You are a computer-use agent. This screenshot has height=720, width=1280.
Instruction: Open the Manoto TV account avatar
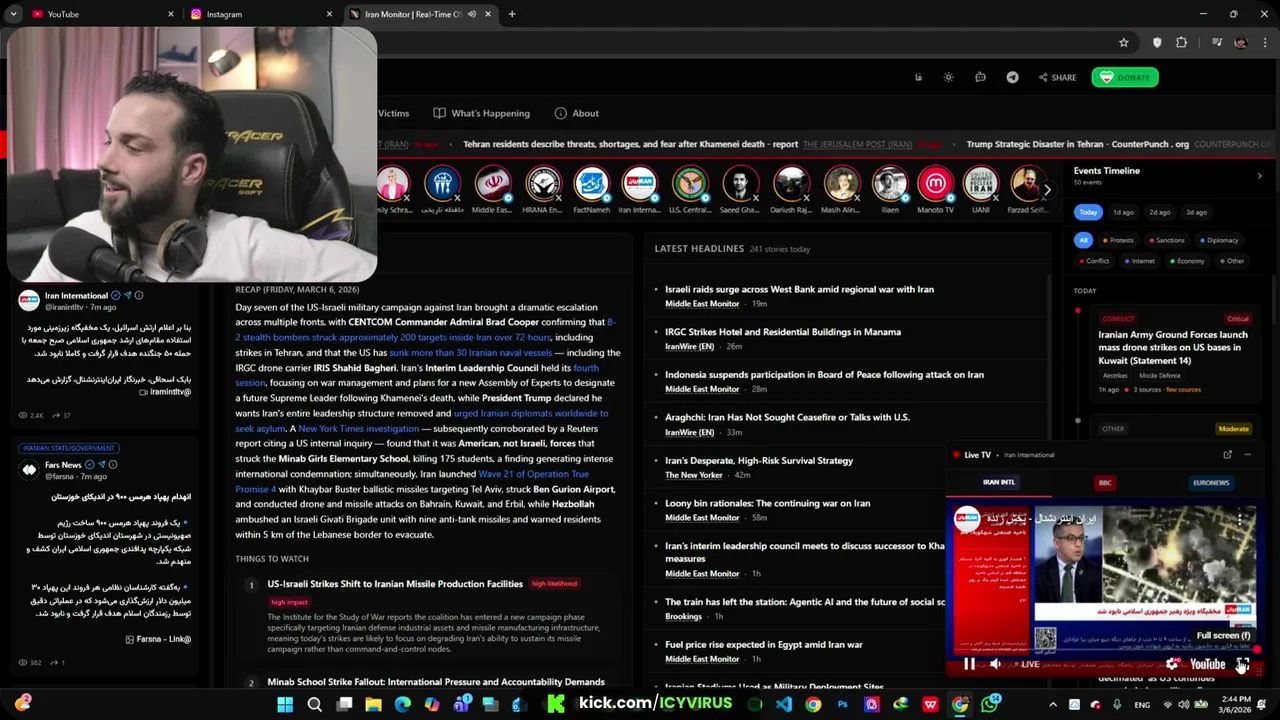[x=935, y=184]
